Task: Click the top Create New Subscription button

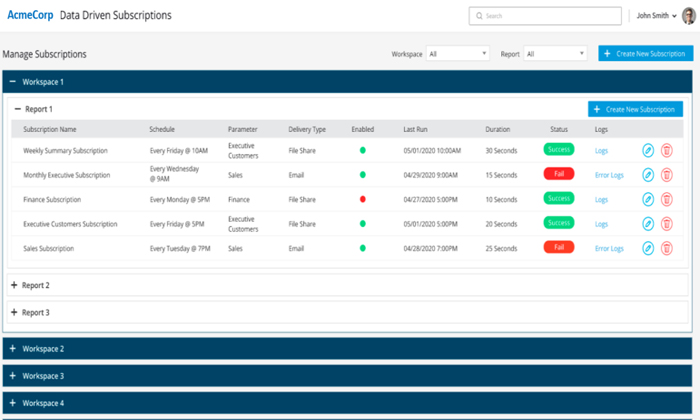Action: coord(646,54)
